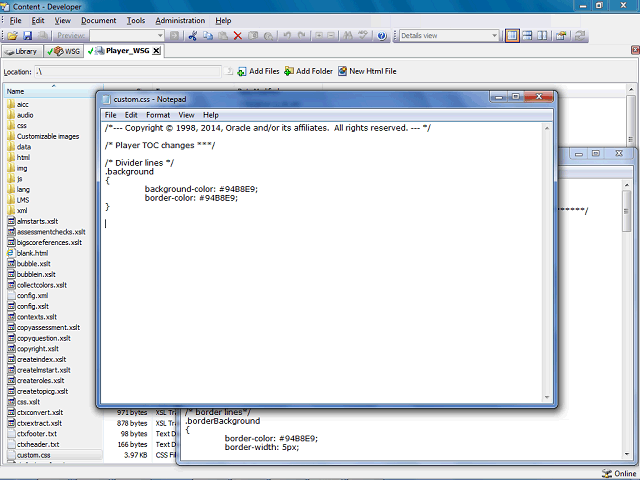Click the red close-all-tabs icon at right
The width and height of the screenshot is (640, 480).
pos(635,50)
